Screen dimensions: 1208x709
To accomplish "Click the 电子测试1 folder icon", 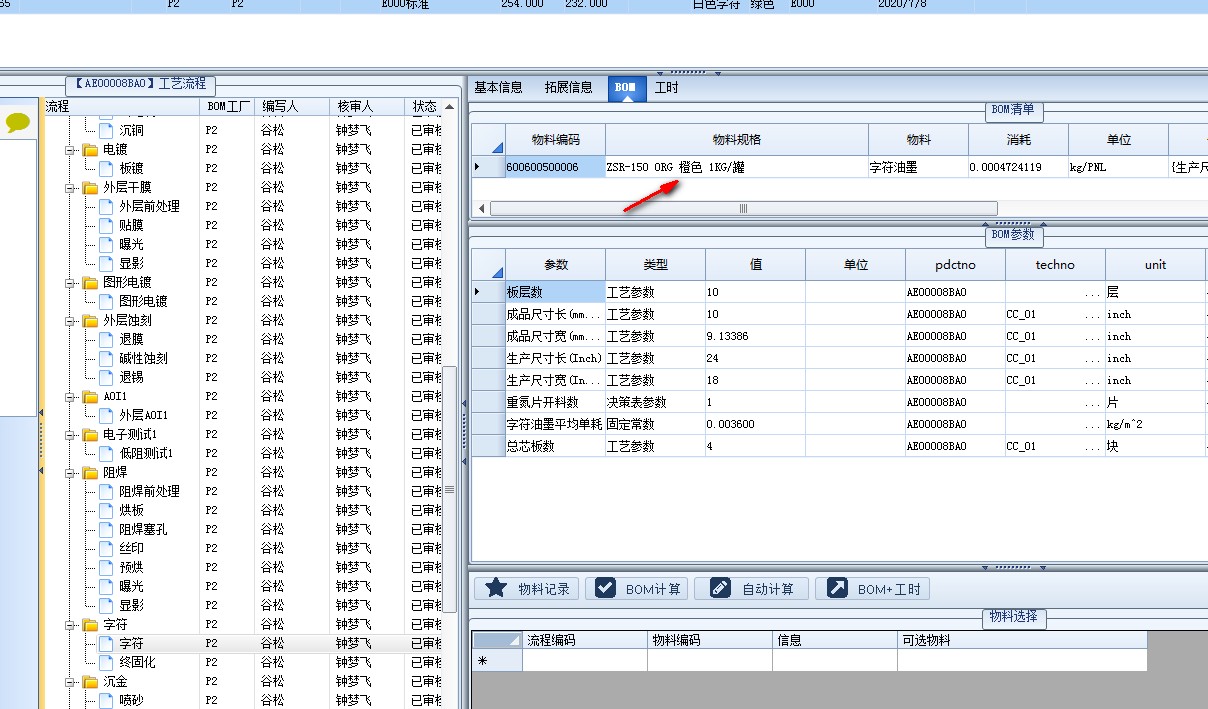I will 91,434.
